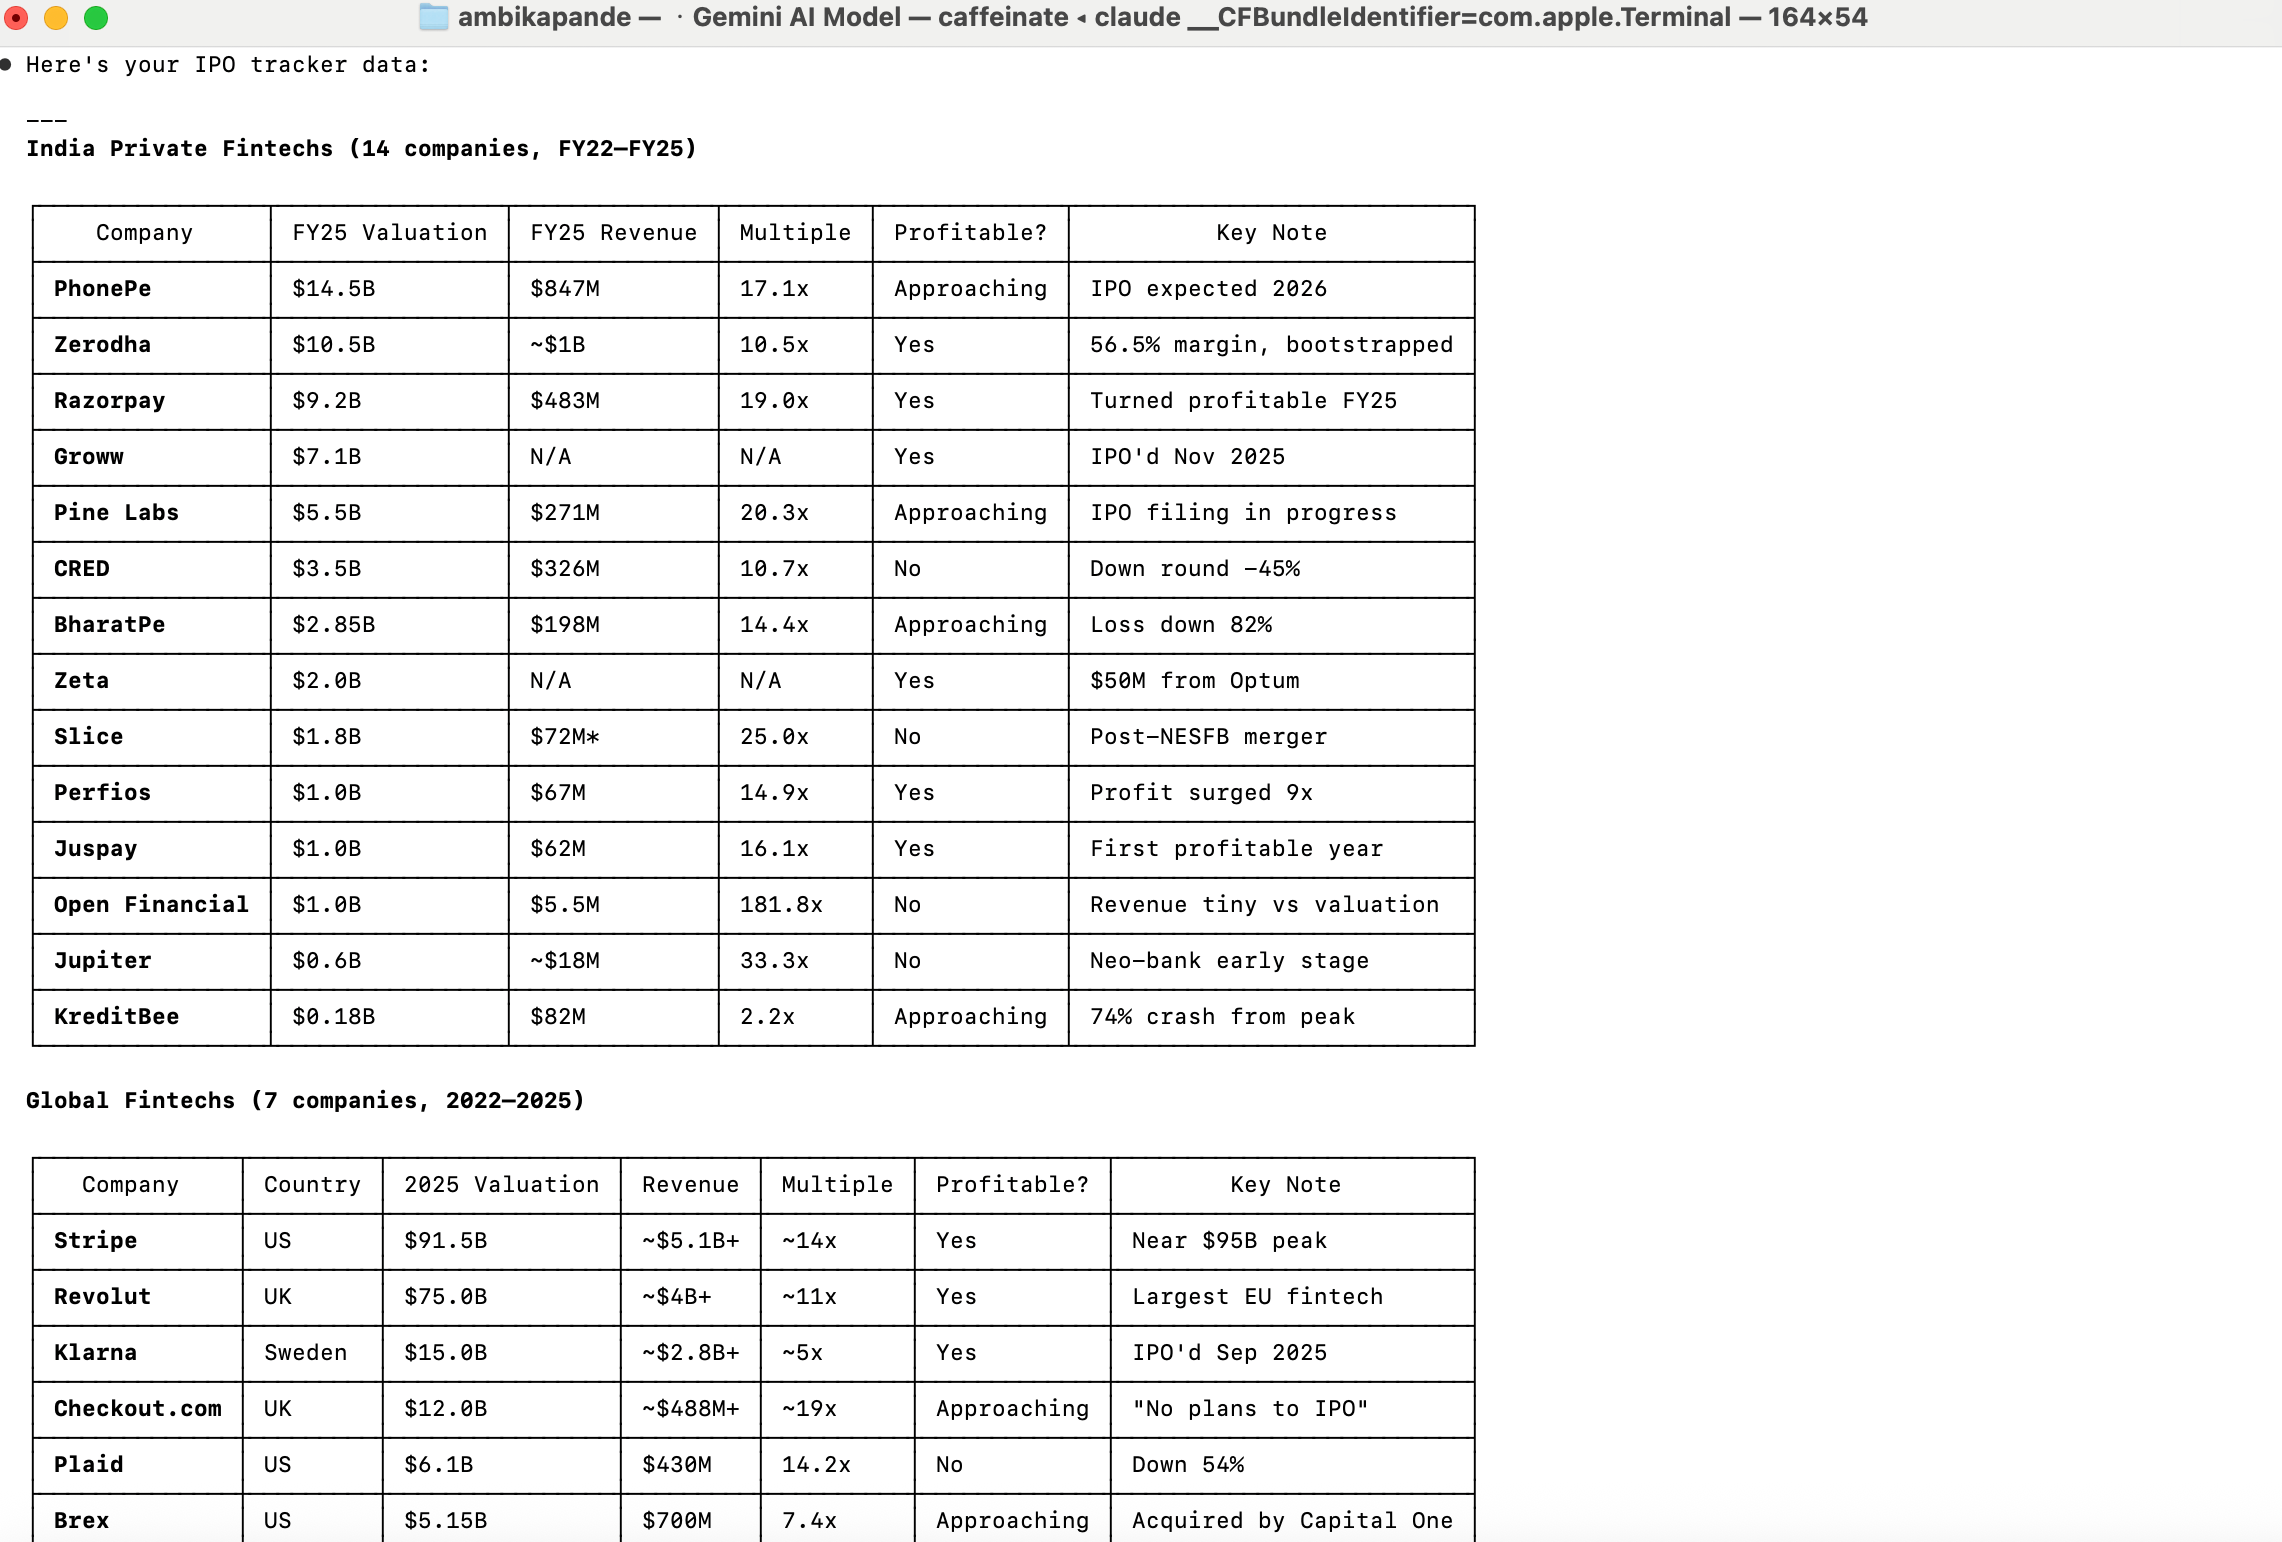Click the red close window button
2282x1542 pixels.
[17, 17]
